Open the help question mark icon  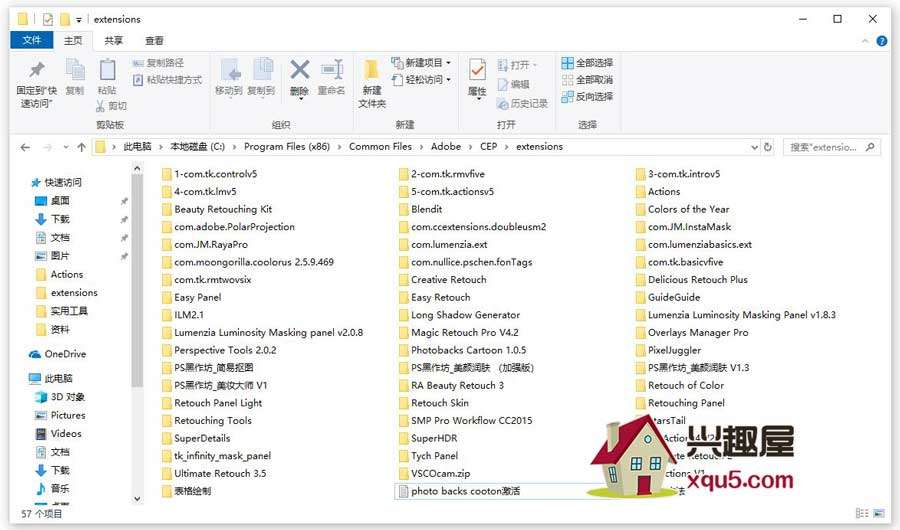tap(882, 41)
